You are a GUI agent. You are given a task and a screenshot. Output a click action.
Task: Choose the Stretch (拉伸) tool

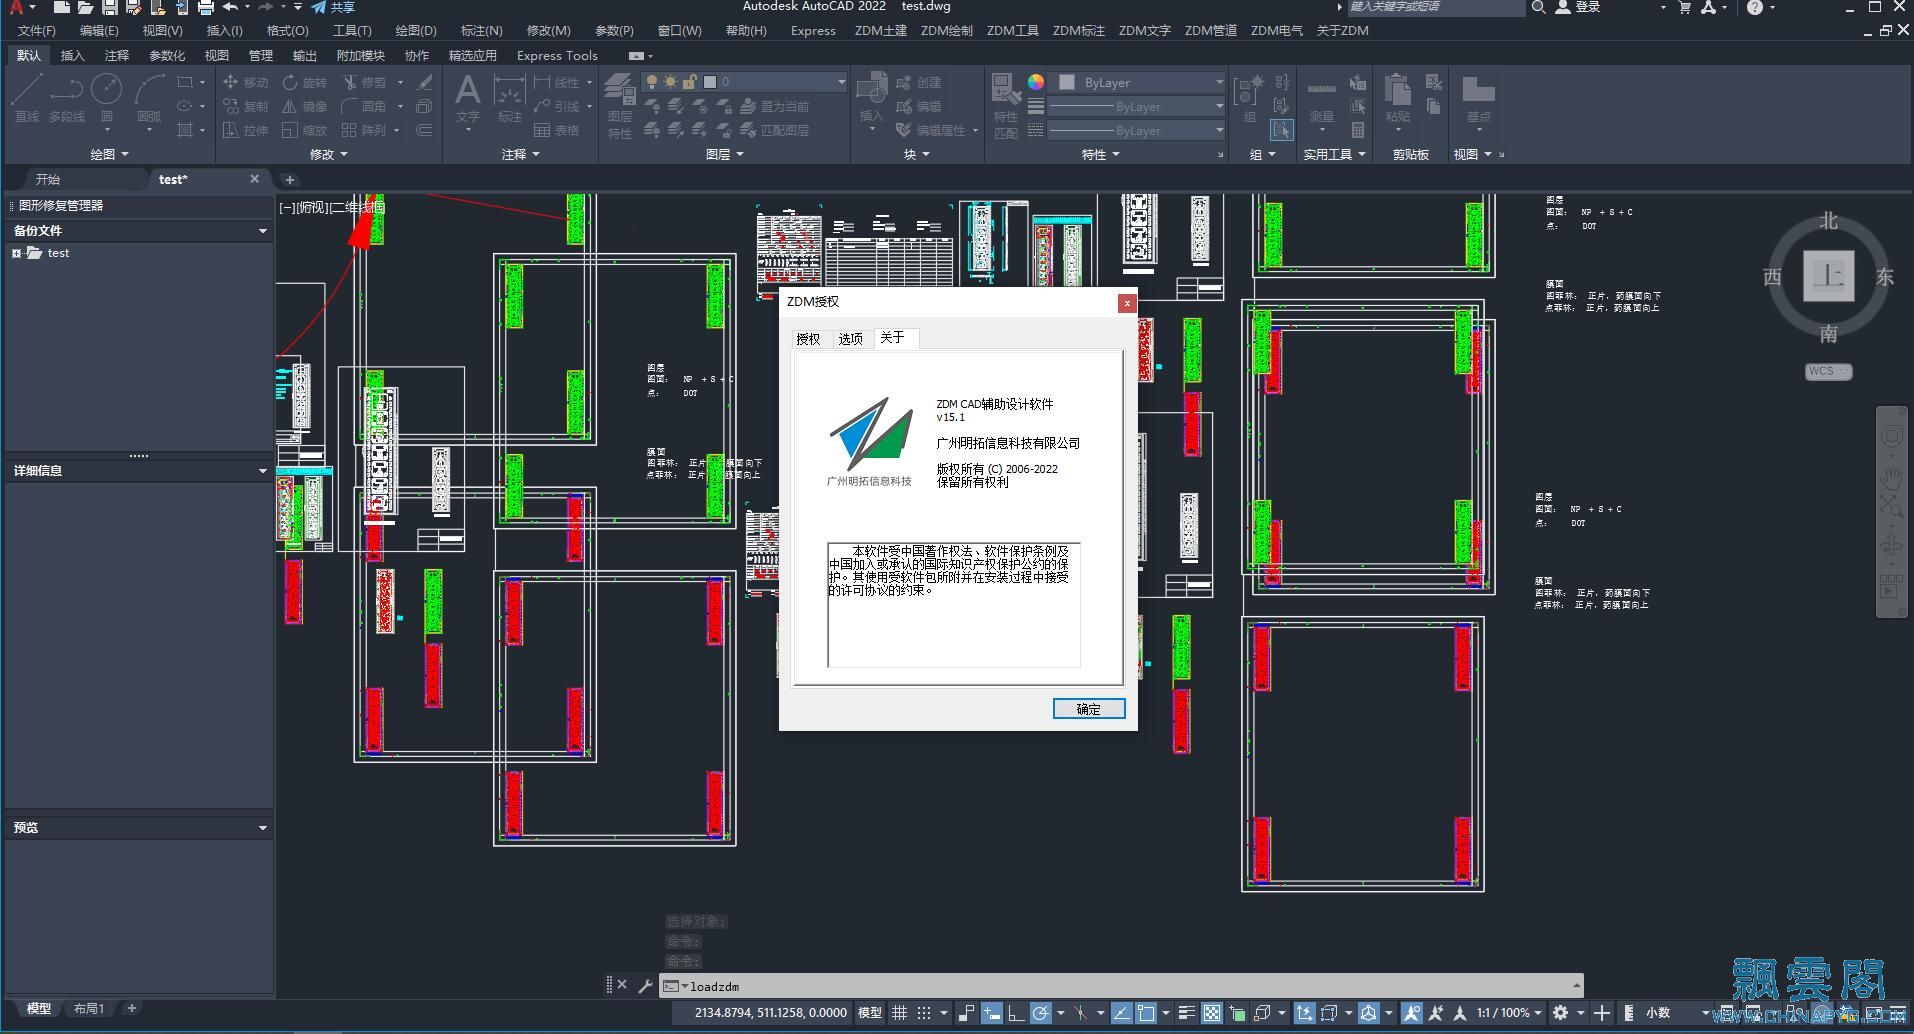(x=245, y=130)
